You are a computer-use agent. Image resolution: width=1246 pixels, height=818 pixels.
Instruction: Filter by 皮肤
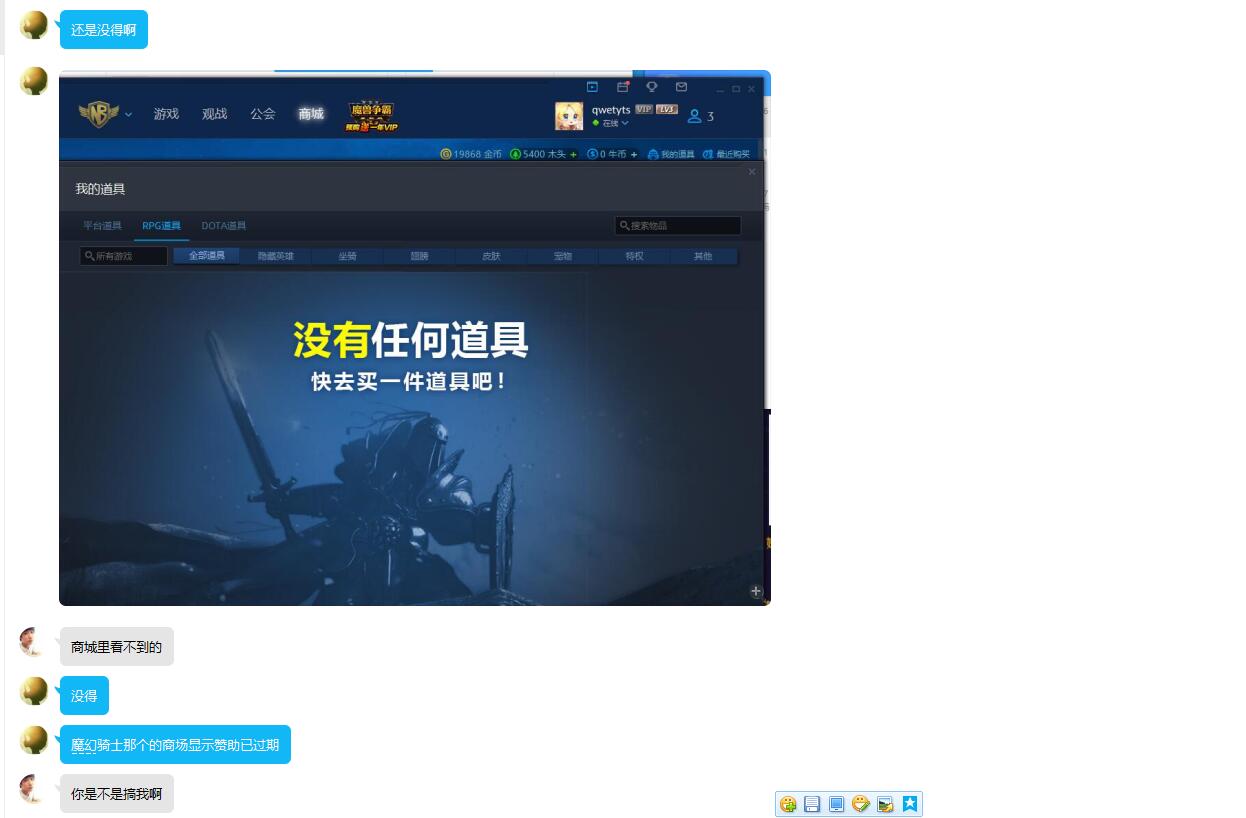pos(491,256)
